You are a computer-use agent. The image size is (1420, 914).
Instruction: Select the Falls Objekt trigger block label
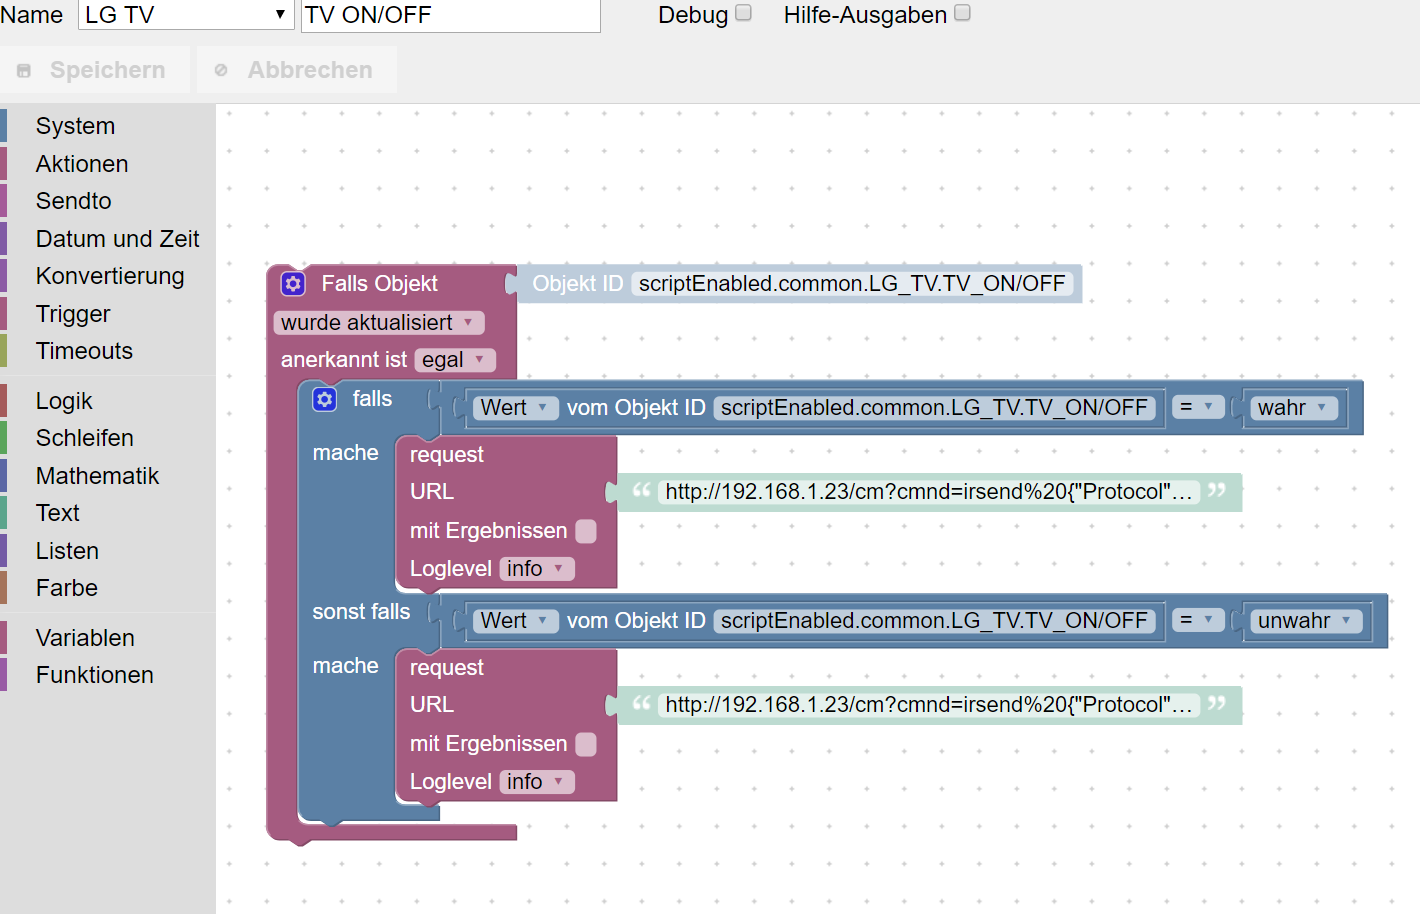379,284
